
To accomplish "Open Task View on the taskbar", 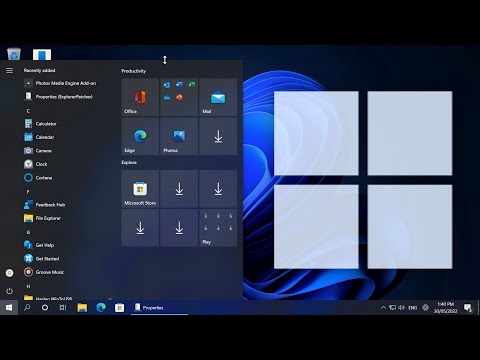I will tap(63, 308).
